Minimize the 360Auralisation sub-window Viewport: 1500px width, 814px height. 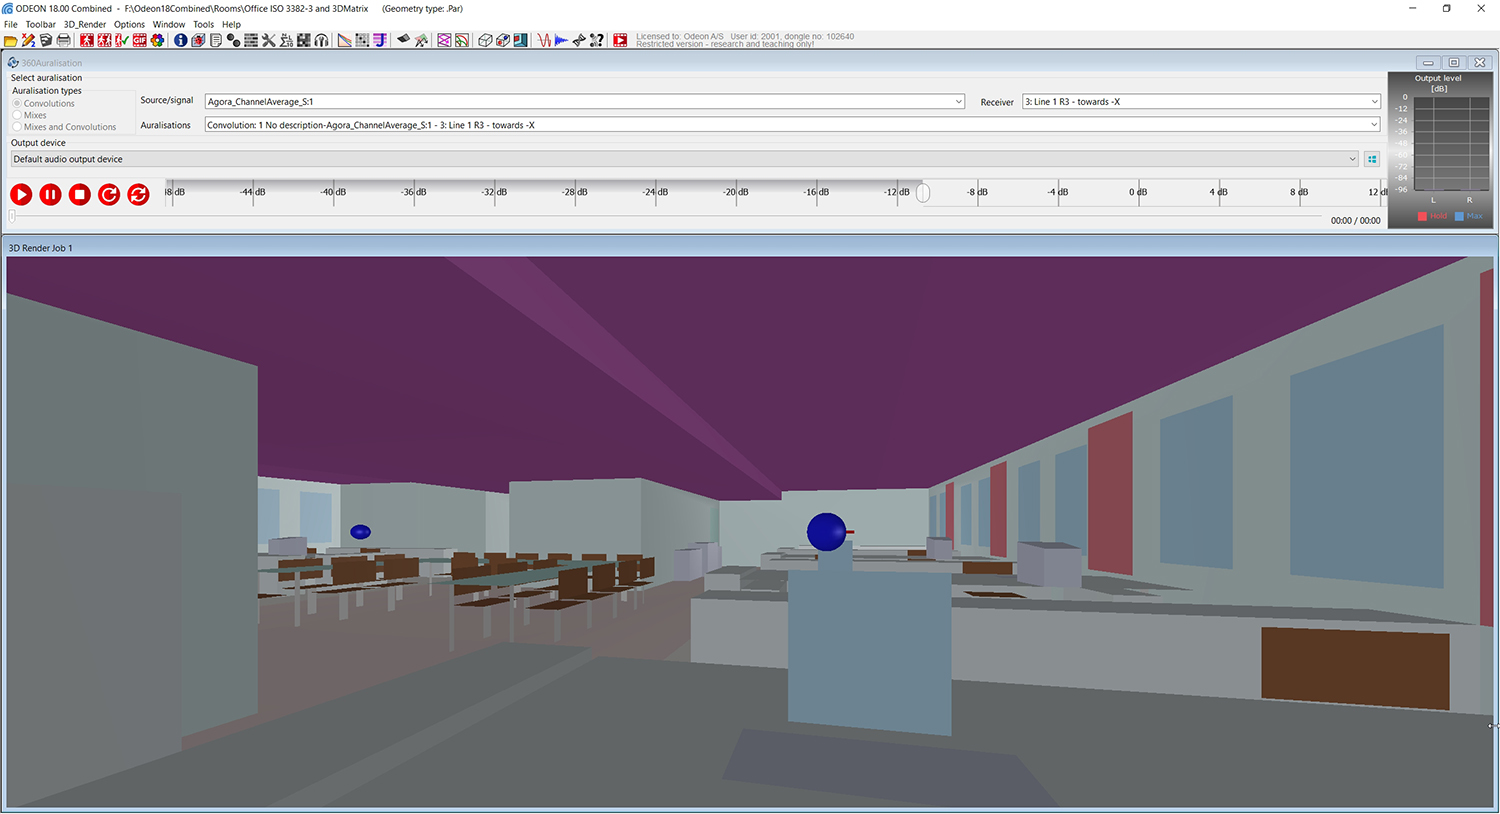tap(1428, 62)
